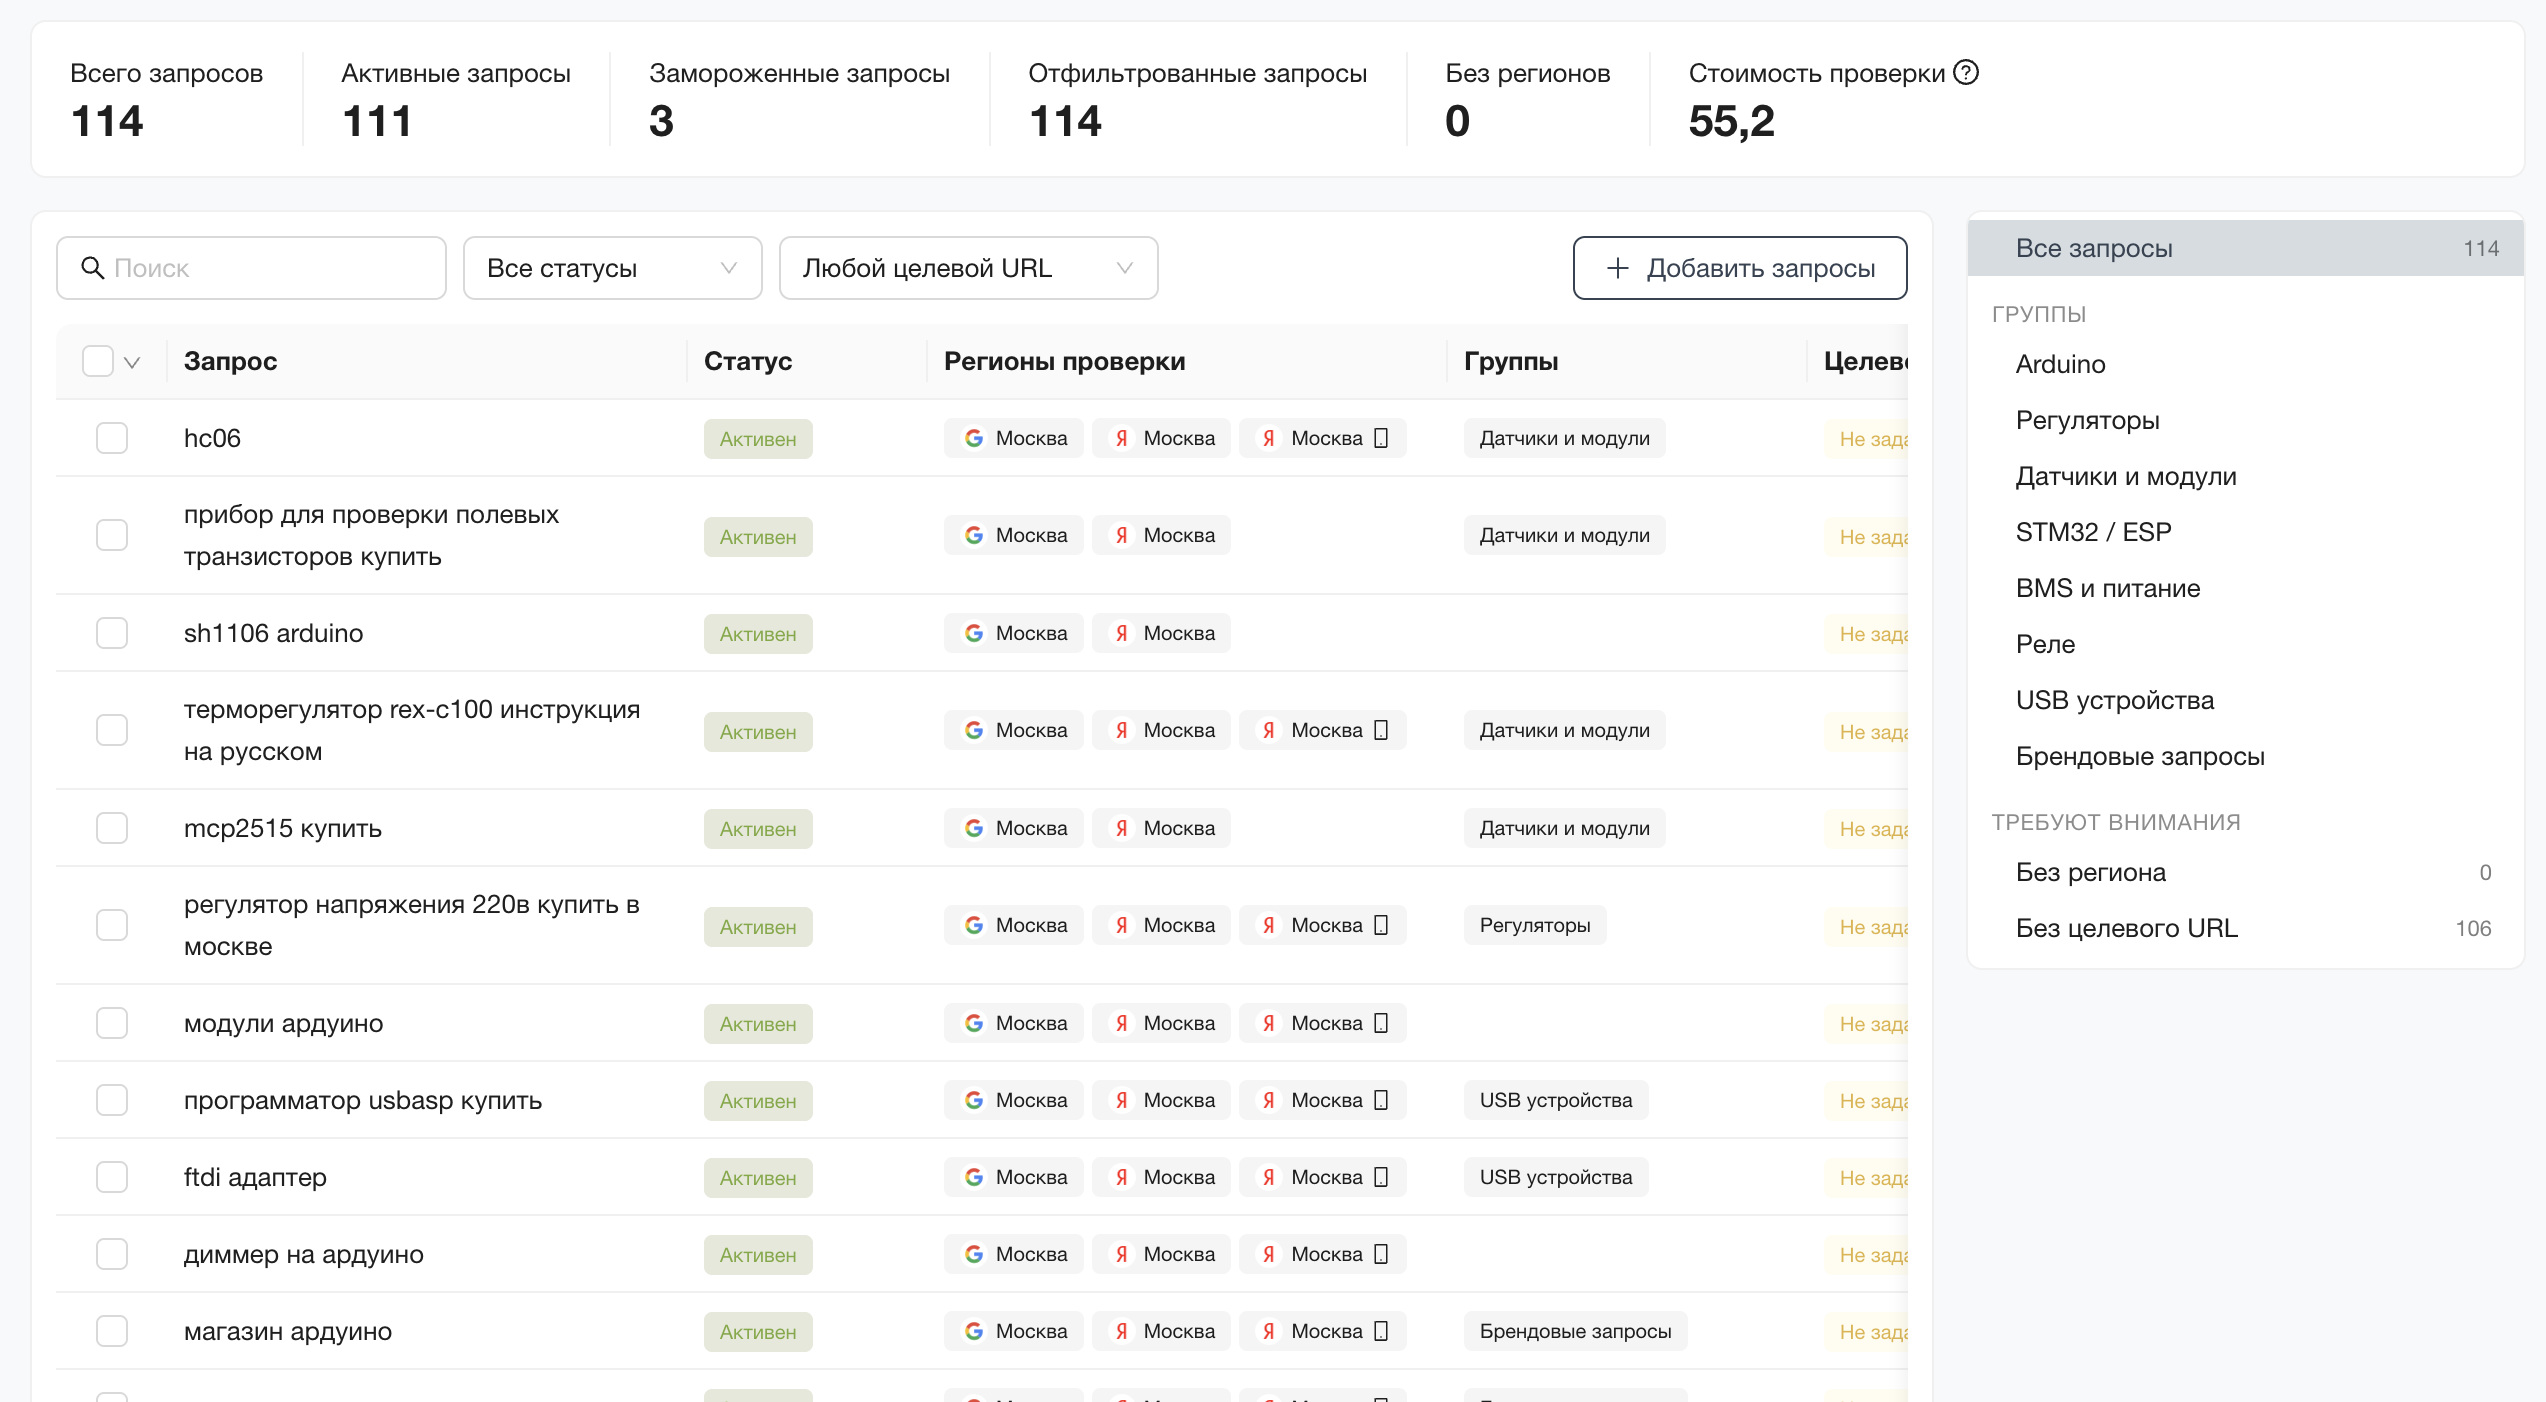This screenshot has height=1402, width=2546.
Task: Click the plus icon in Добавить запросы button
Action: [x=1617, y=268]
